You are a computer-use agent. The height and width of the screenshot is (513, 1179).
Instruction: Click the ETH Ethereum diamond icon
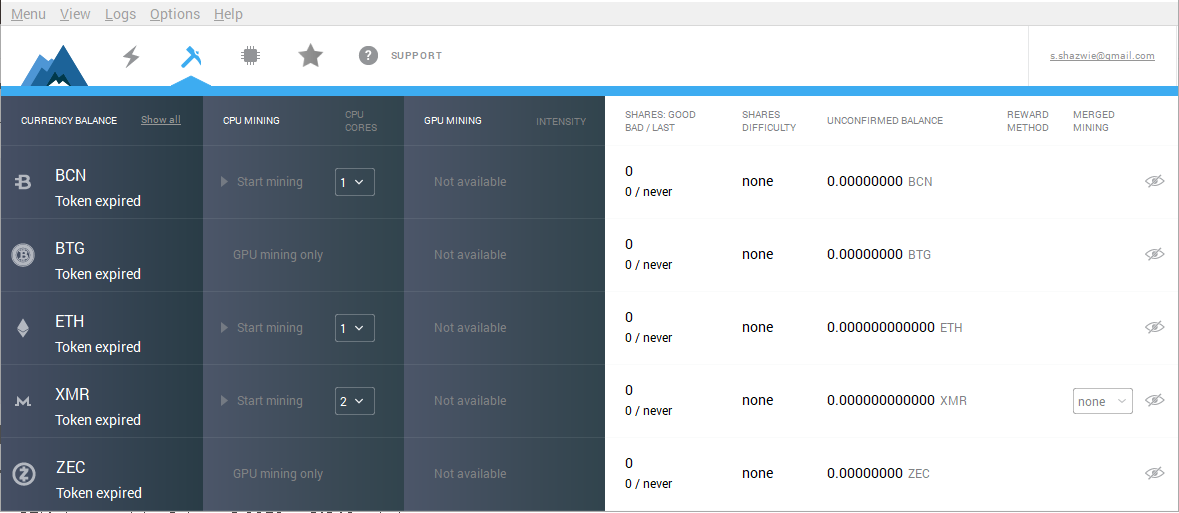pyautogui.click(x=23, y=328)
